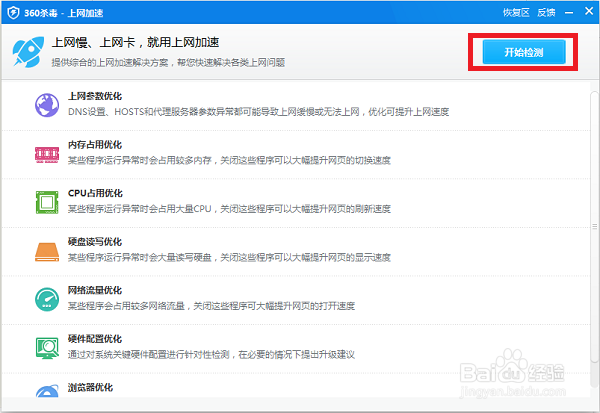Select the purple globe 上网参数优化 icon
Image resolution: width=600 pixels, height=413 pixels.
coord(47,105)
